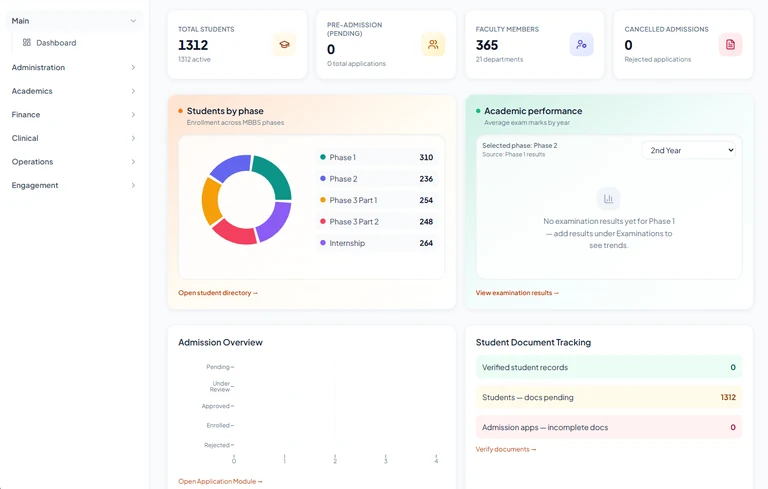Select the Phase 1 legend row
The image size is (768, 489).
click(x=376, y=157)
